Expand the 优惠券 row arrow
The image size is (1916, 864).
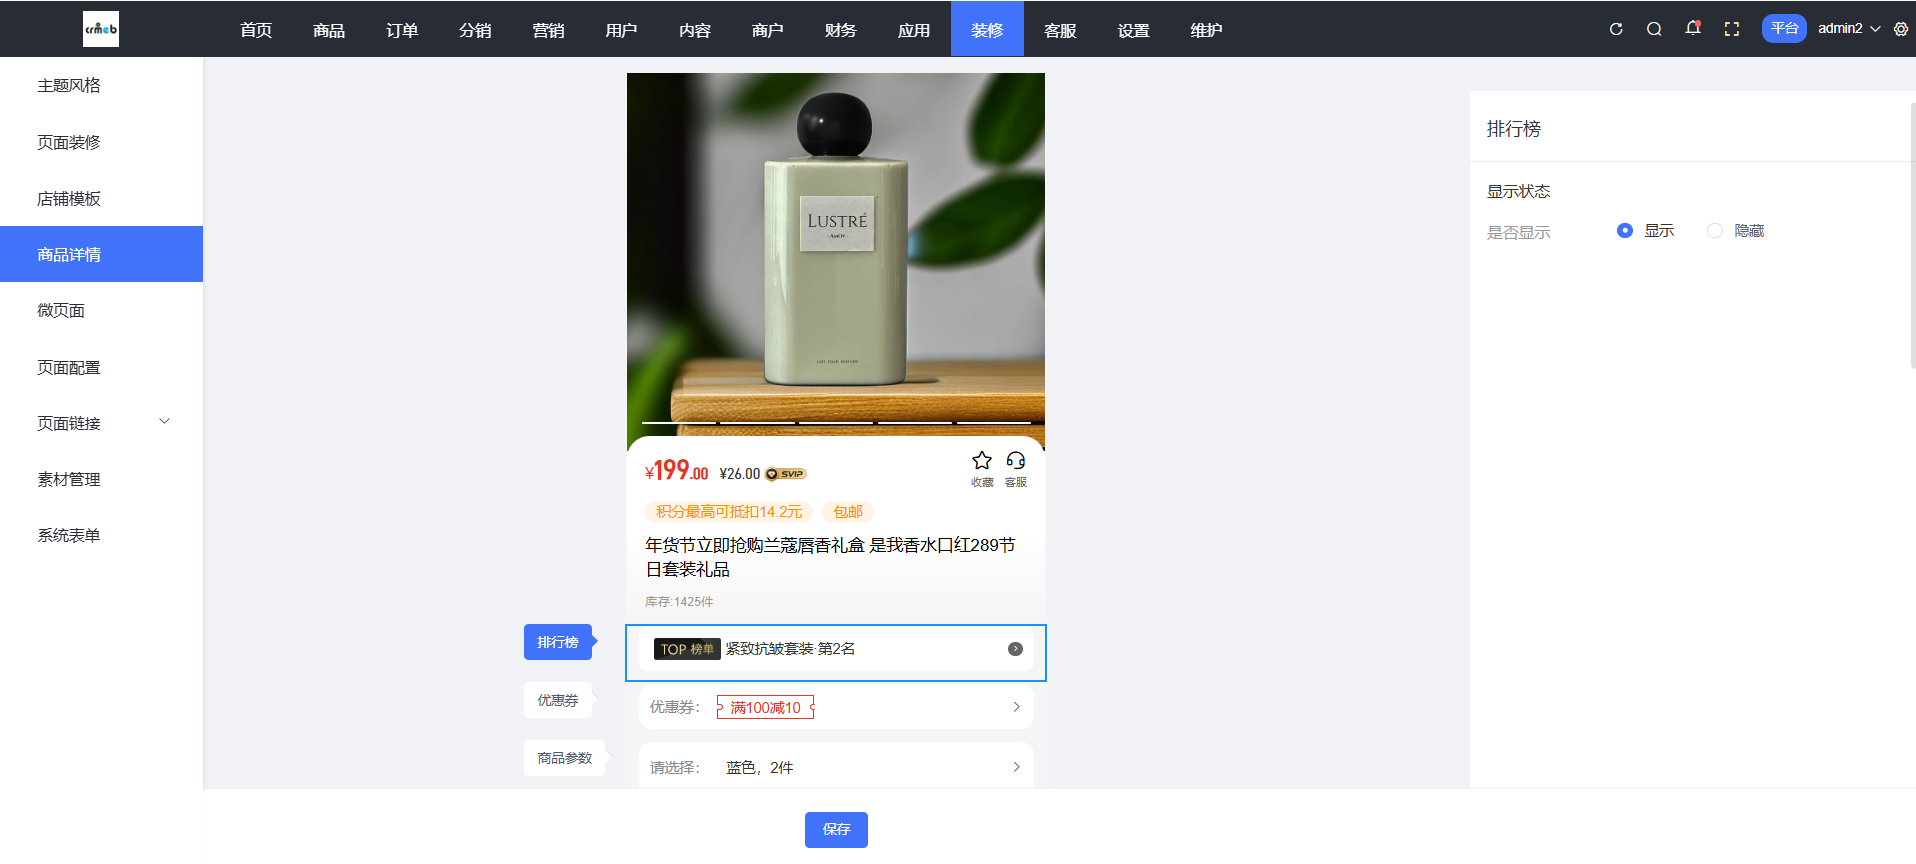point(1016,707)
